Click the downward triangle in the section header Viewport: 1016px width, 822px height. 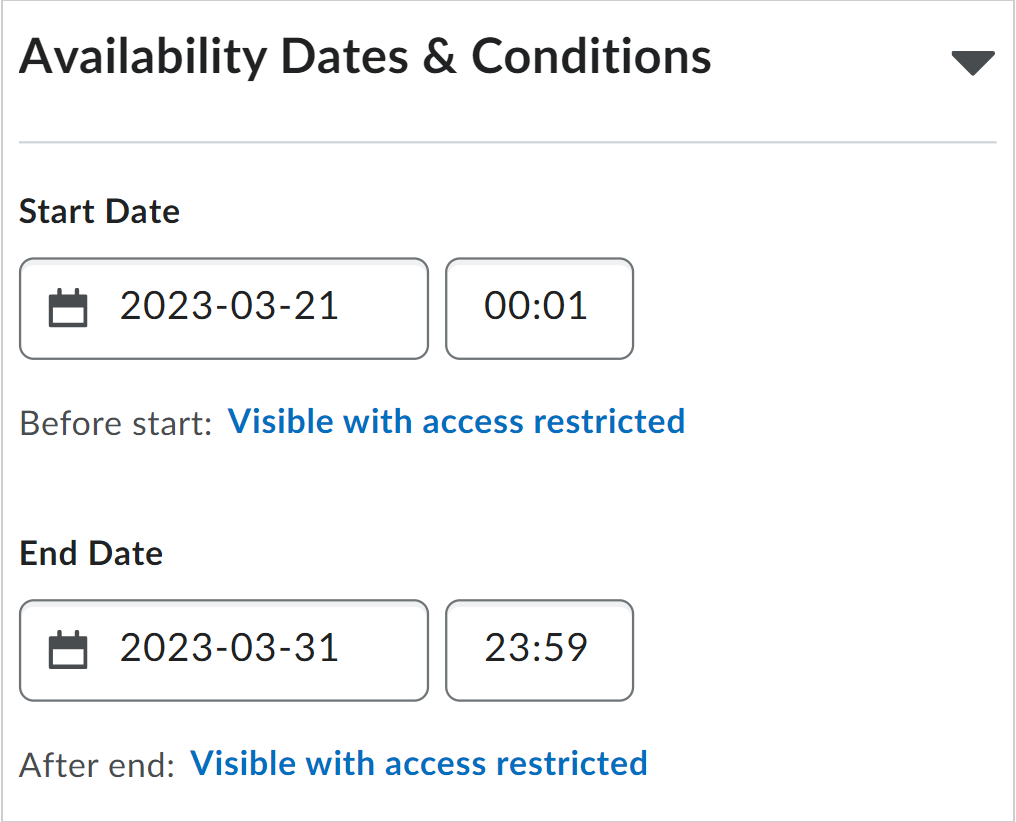[x=972, y=63]
